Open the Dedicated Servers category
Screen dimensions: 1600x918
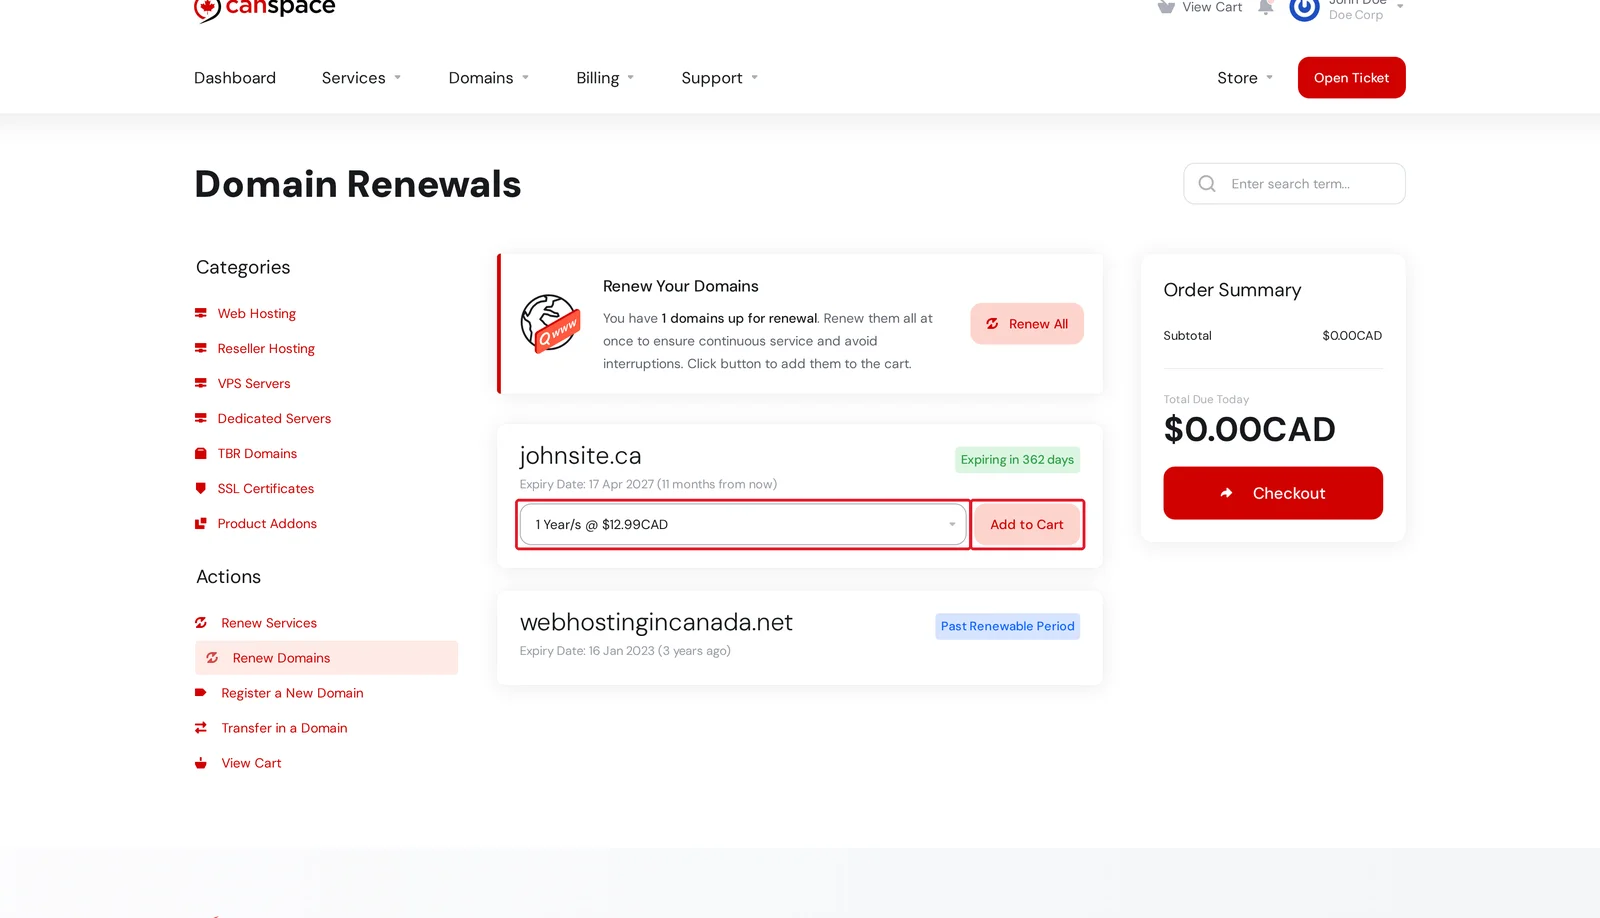pos(274,418)
